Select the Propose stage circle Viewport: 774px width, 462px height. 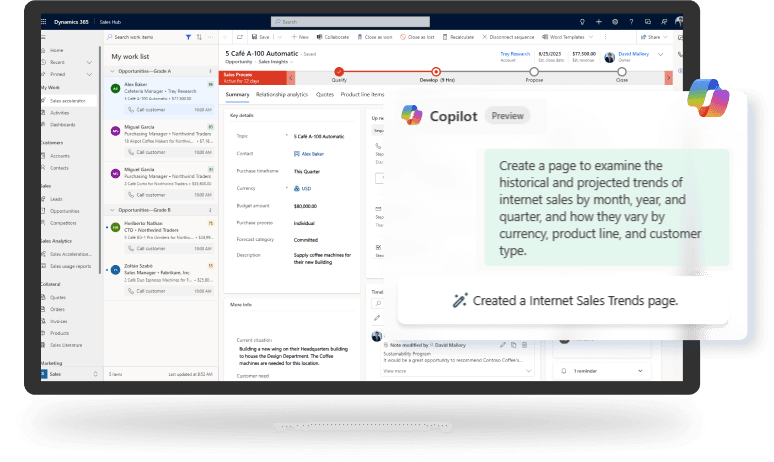534,71
